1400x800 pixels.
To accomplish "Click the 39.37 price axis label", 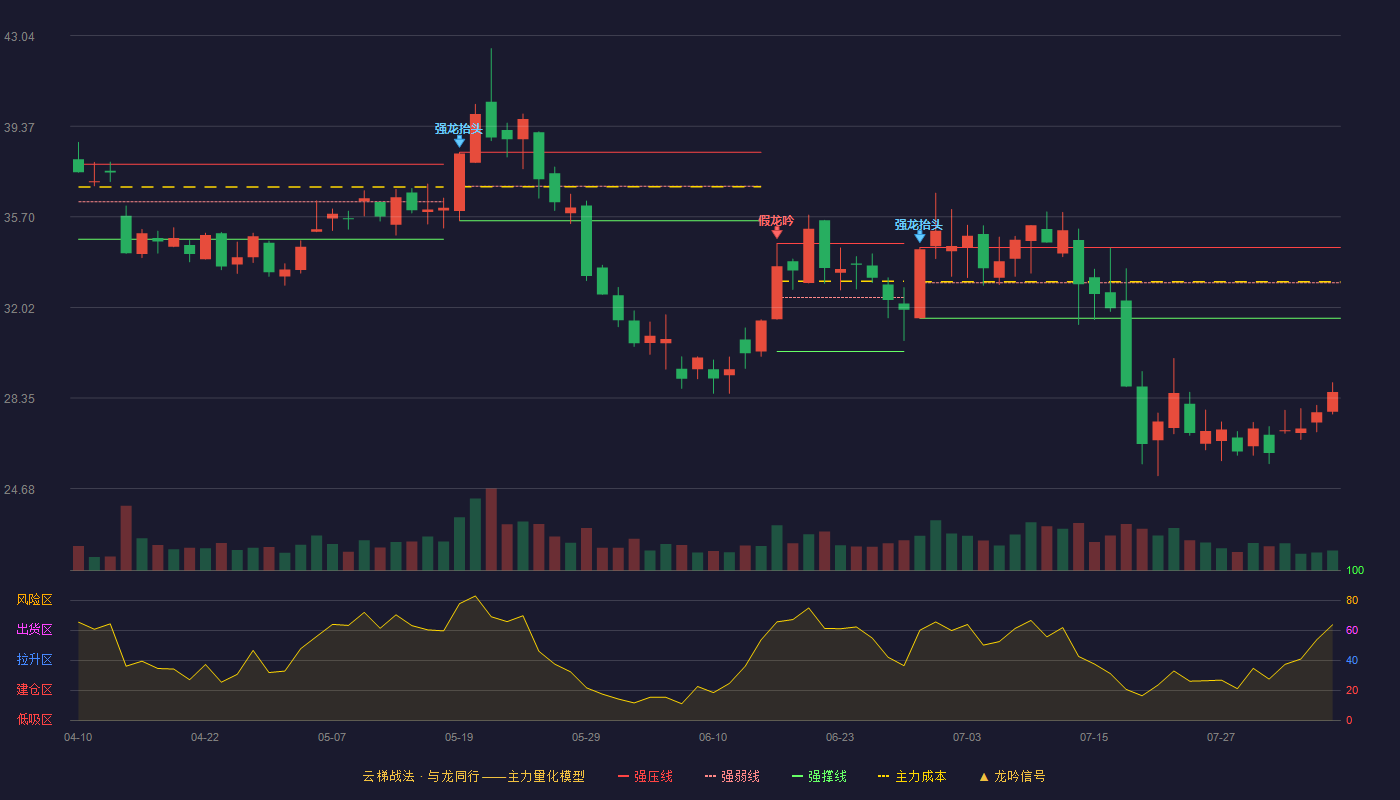I will [x=19, y=128].
